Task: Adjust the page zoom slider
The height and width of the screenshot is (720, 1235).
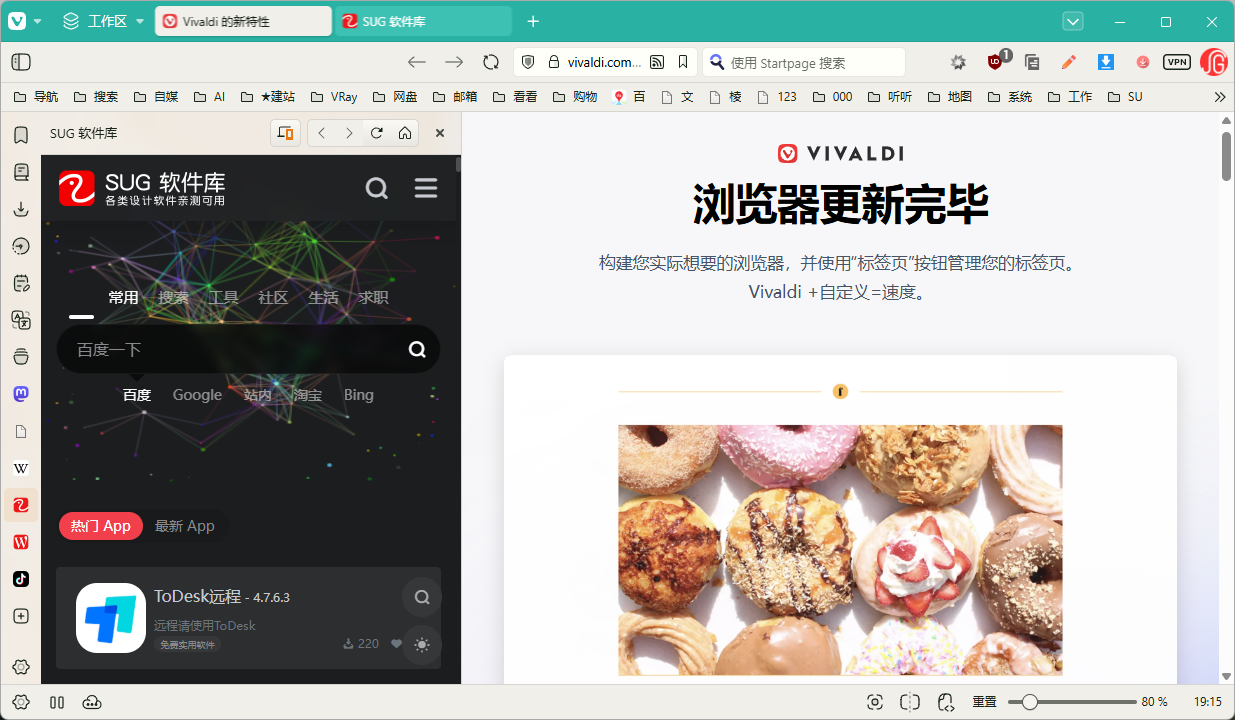Action: point(1029,702)
